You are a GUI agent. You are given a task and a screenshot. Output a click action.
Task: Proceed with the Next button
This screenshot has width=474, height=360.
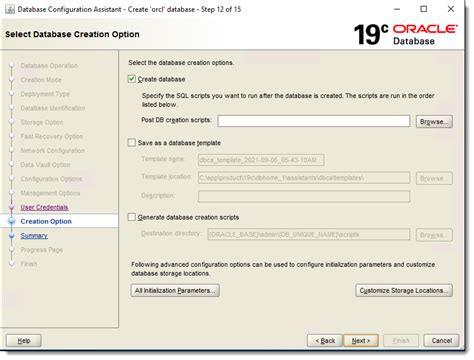[361, 341]
